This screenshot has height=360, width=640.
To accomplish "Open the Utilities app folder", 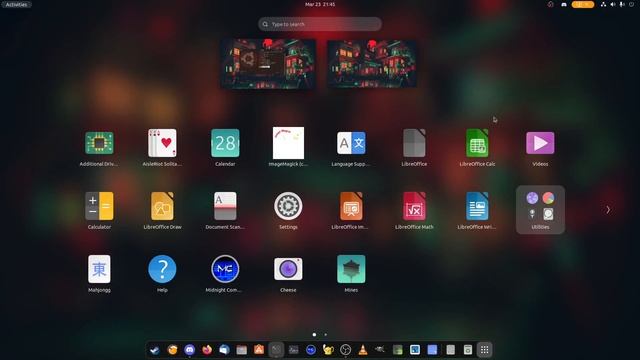I will tap(540, 209).
